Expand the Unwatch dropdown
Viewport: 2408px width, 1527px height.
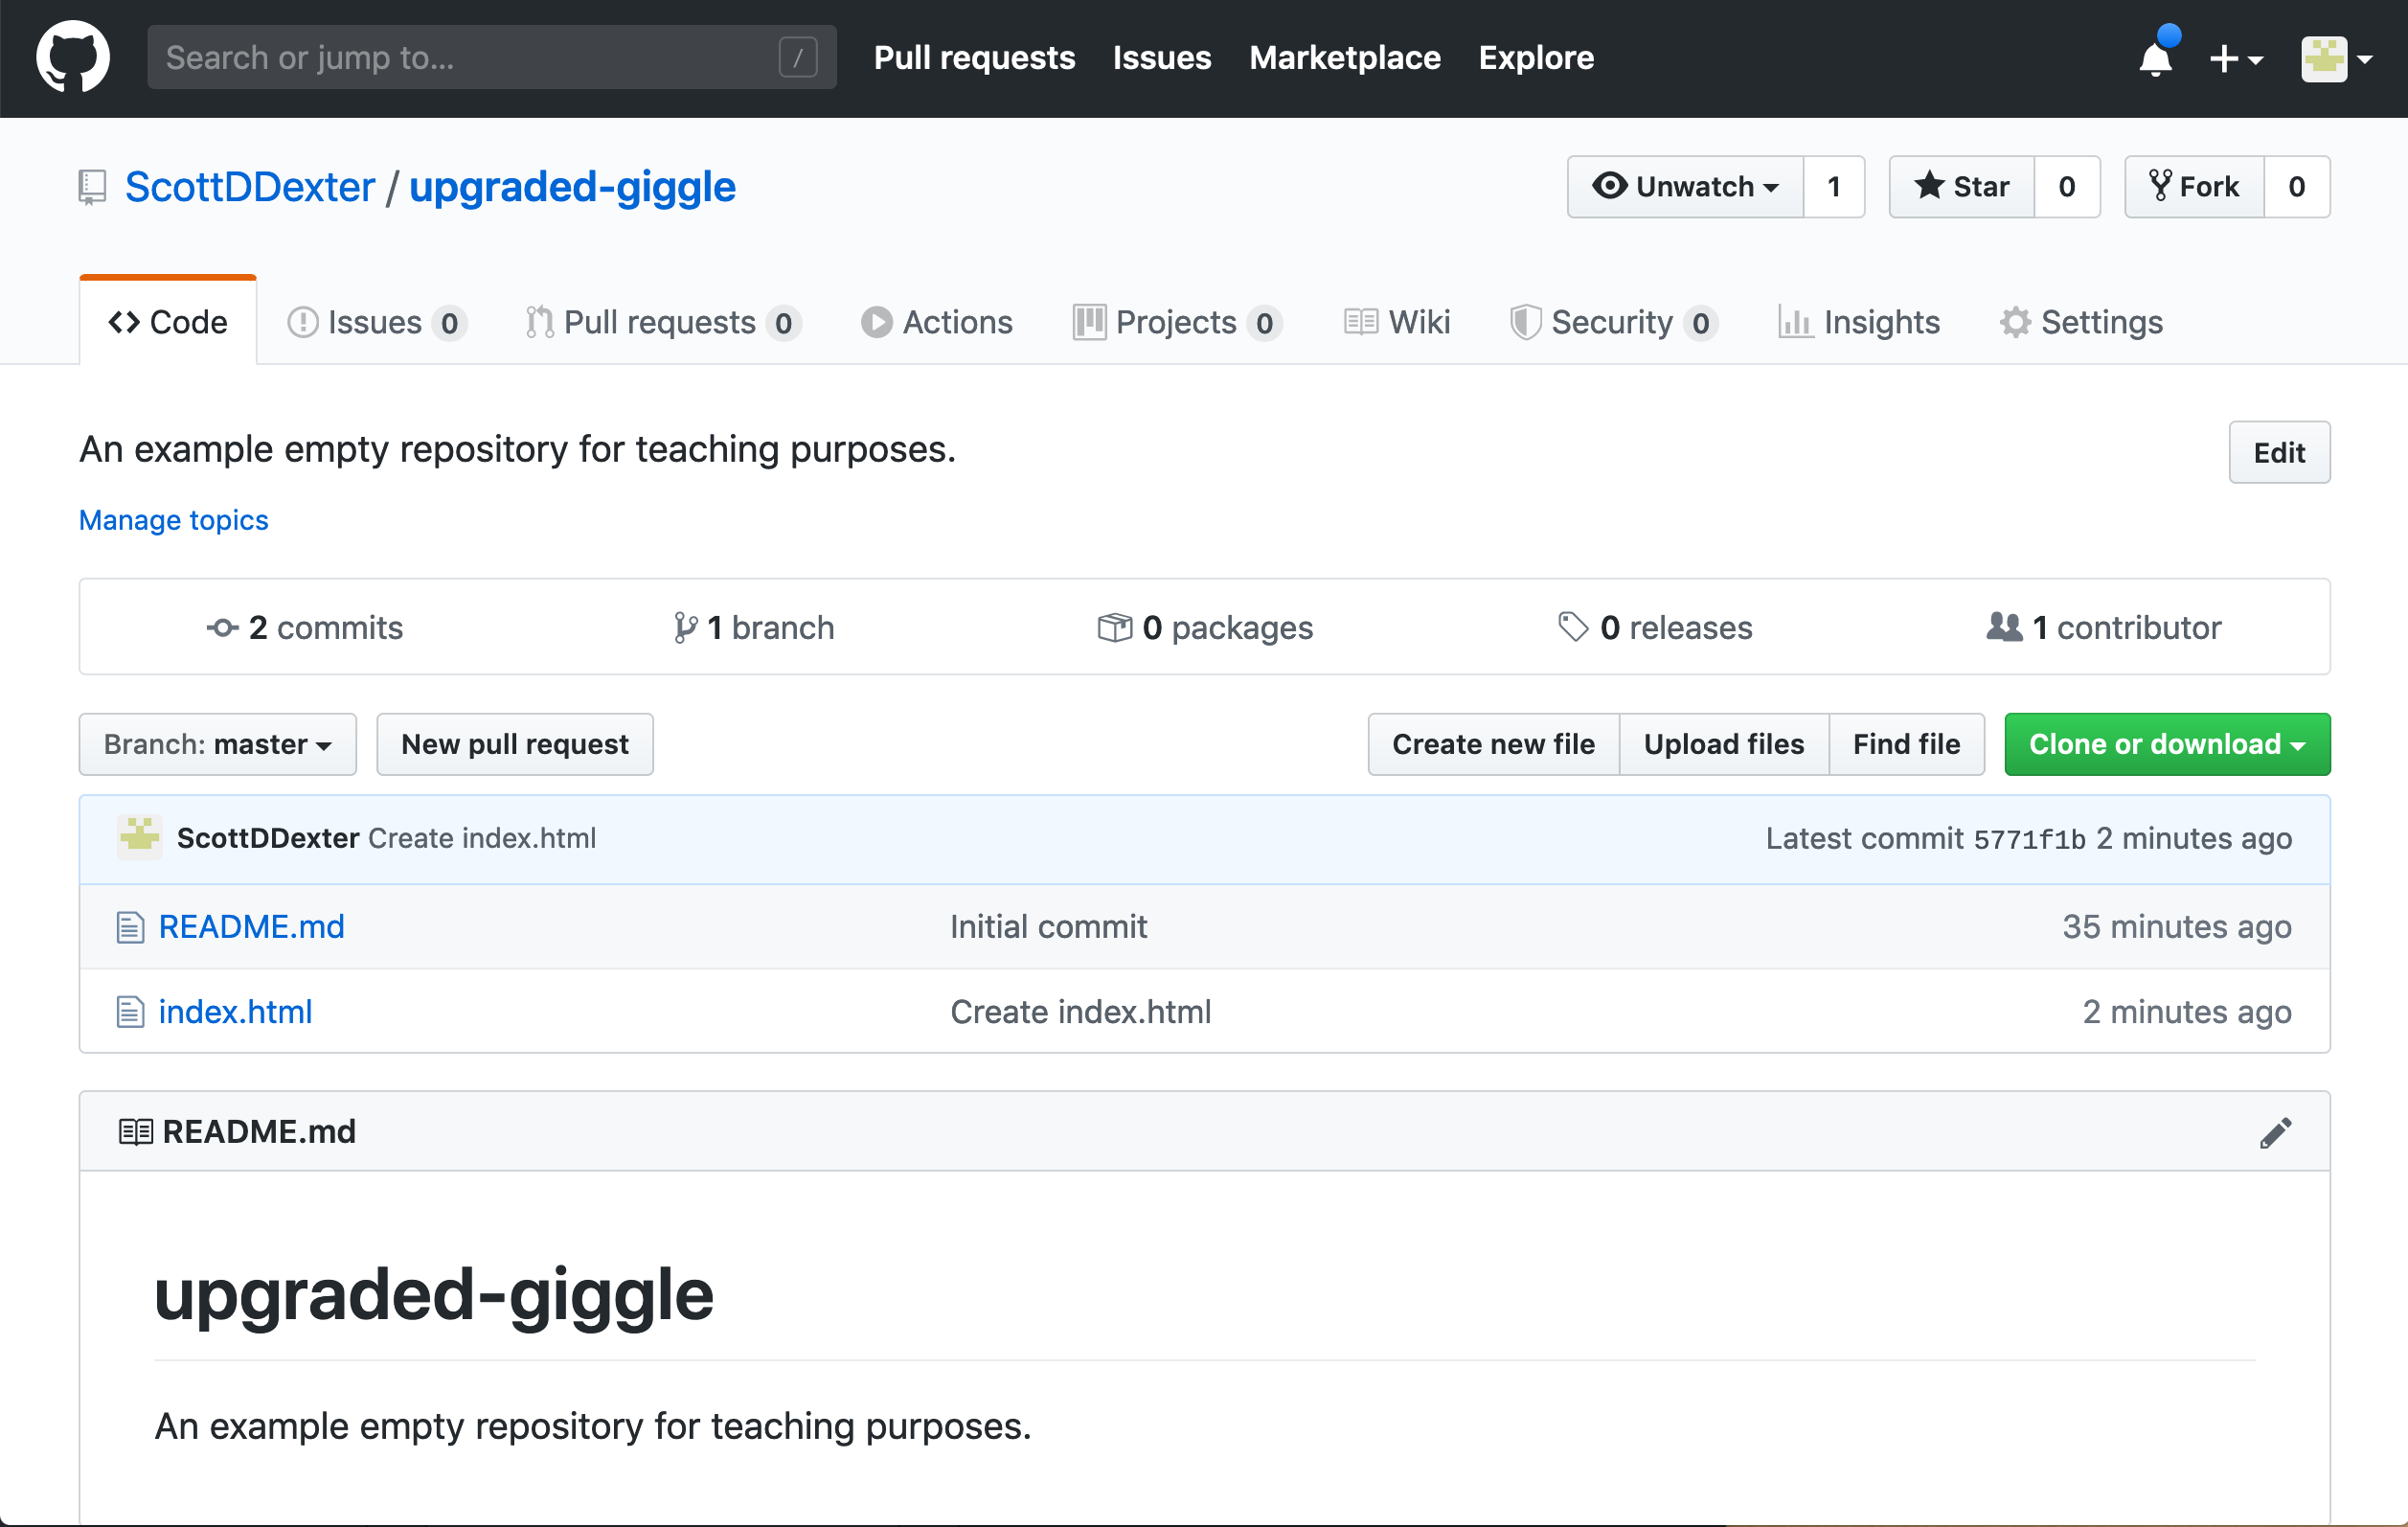1685,187
